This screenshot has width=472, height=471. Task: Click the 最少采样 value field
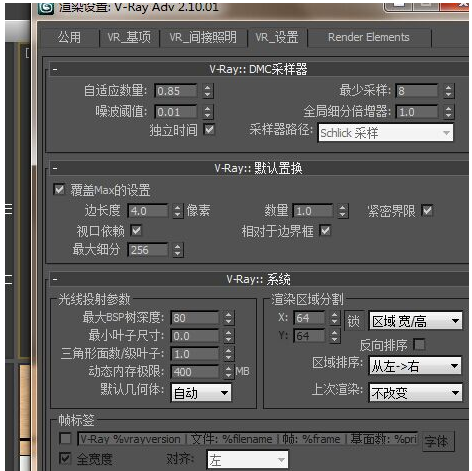click(x=417, y=91)
